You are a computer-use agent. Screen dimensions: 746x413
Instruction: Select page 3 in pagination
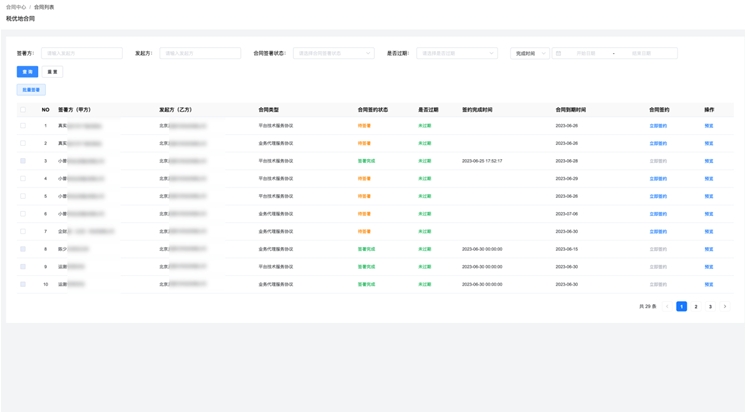click(x=710, y=306)
